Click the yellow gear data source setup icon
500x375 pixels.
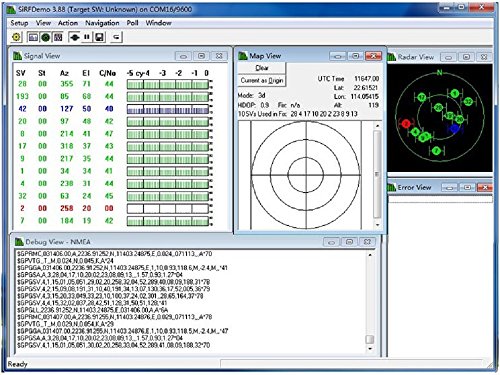(x=16, y=37)
